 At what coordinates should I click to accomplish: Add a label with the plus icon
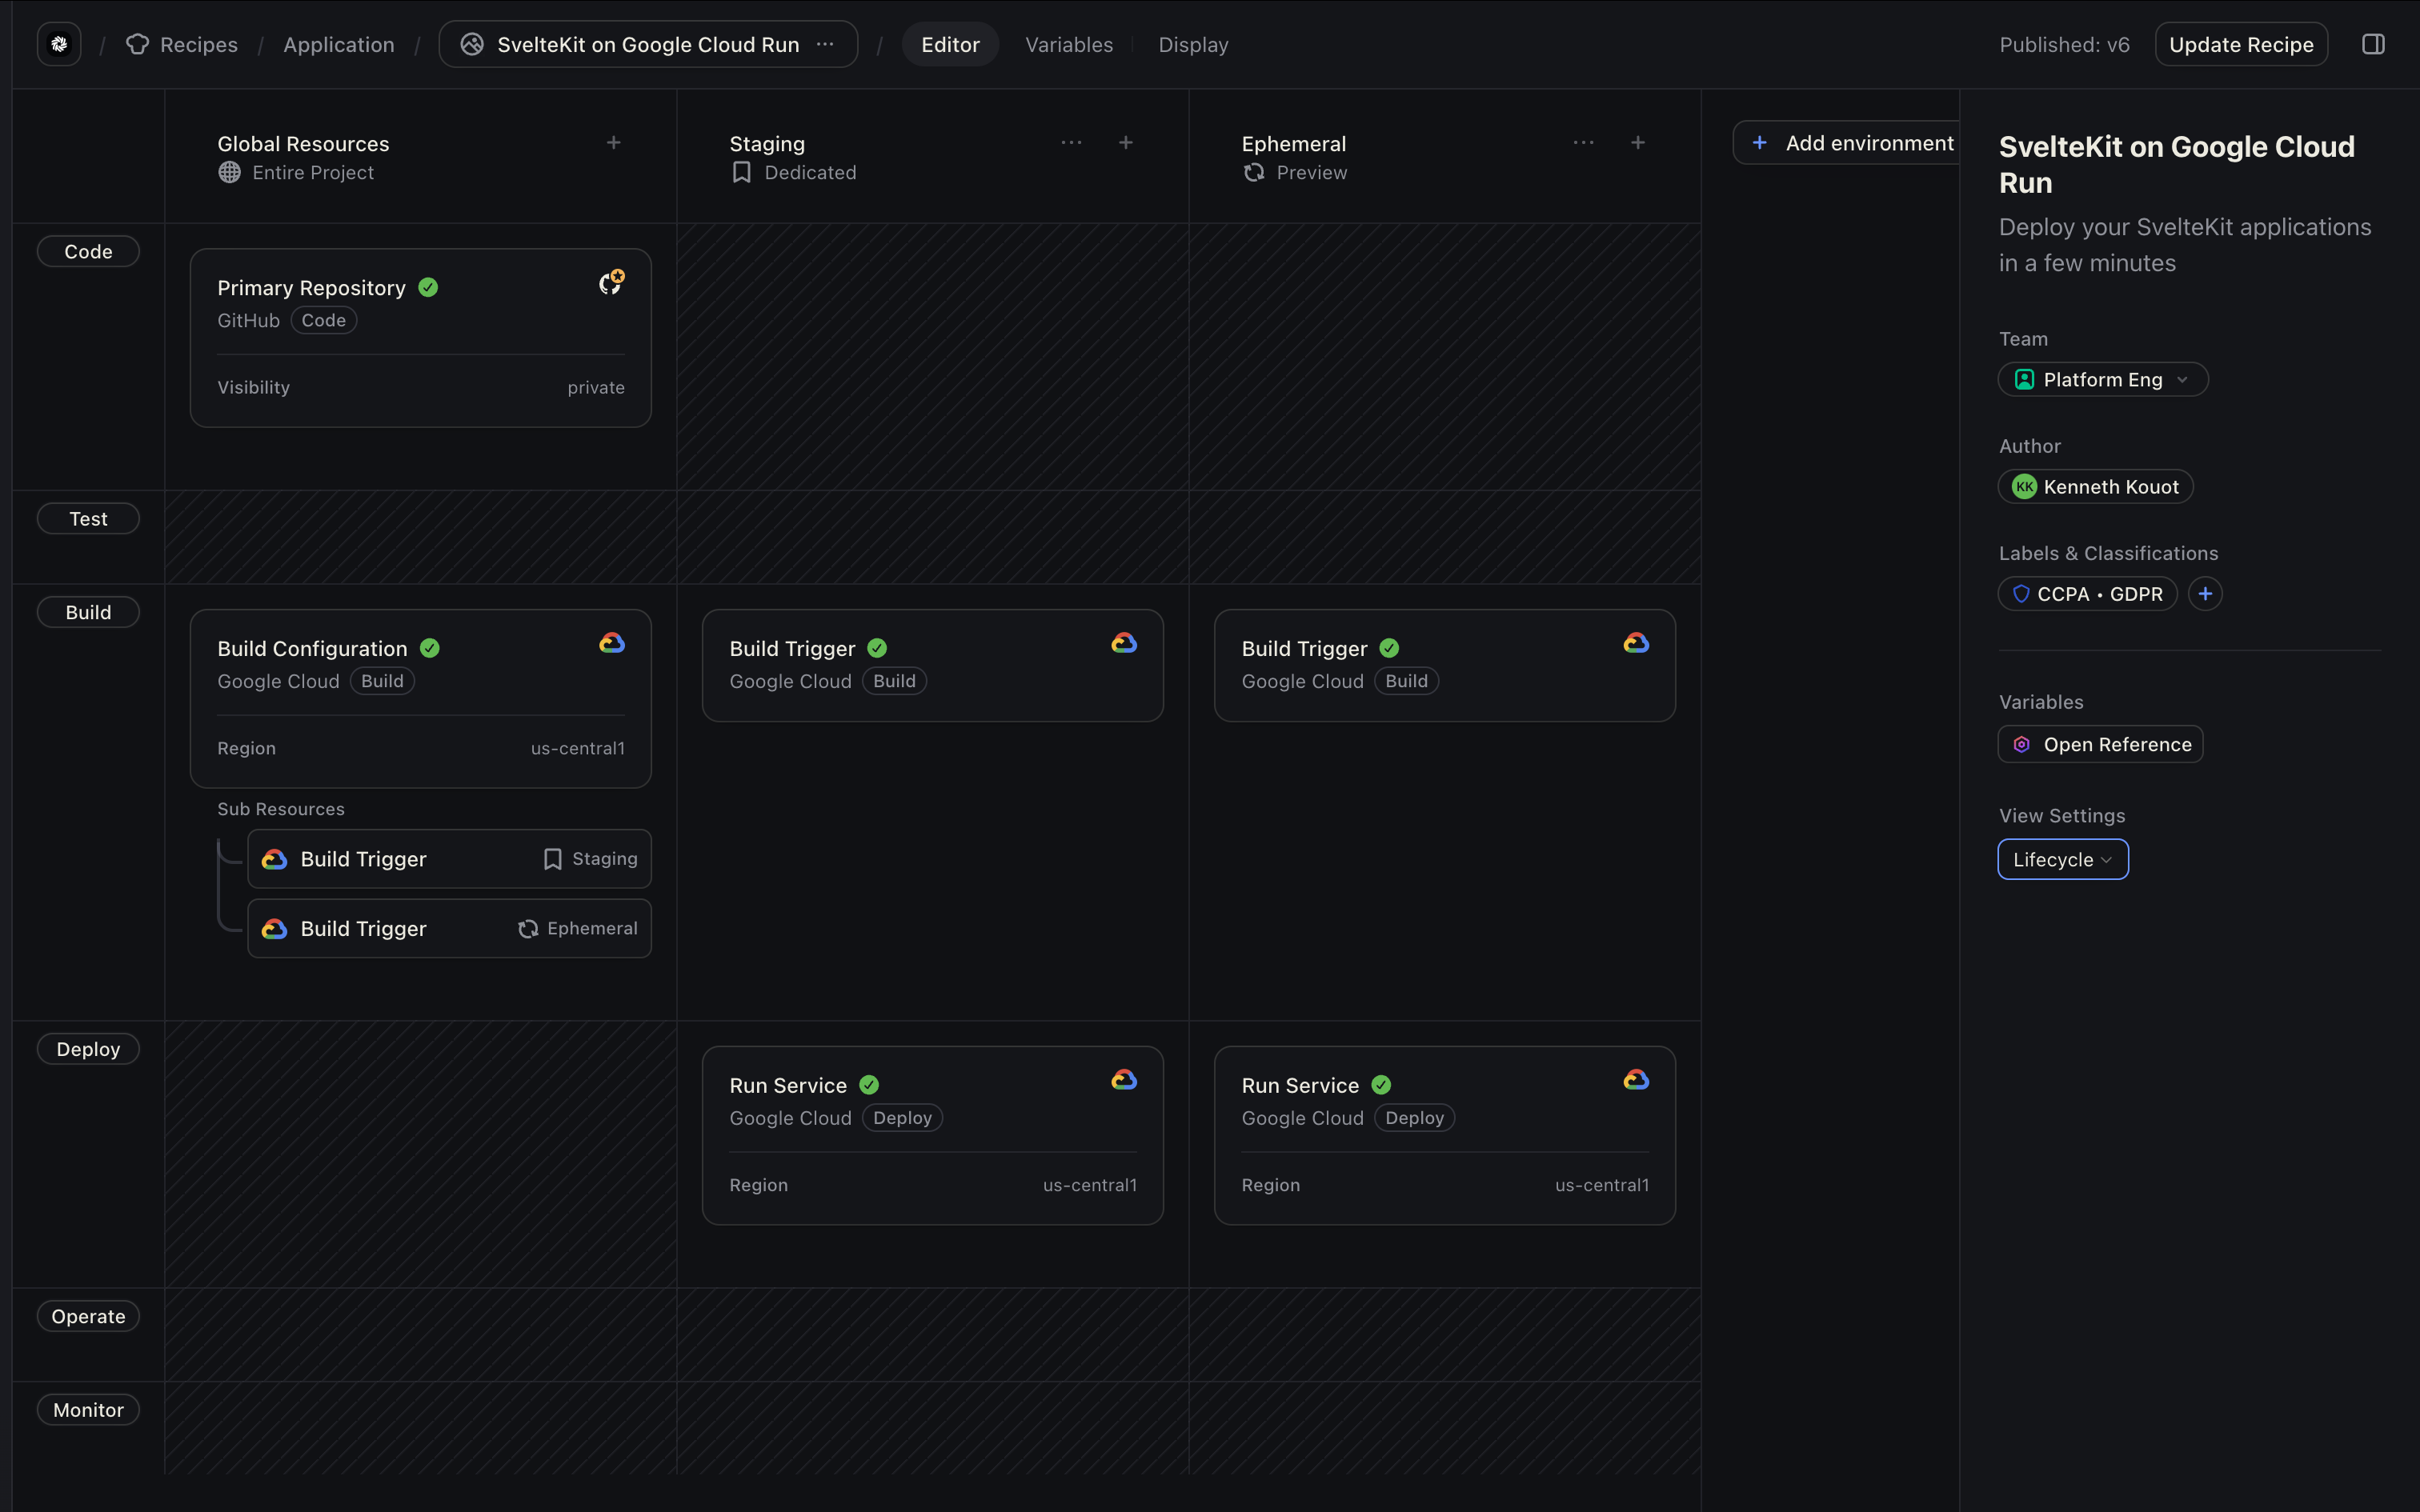(2205, 594)
